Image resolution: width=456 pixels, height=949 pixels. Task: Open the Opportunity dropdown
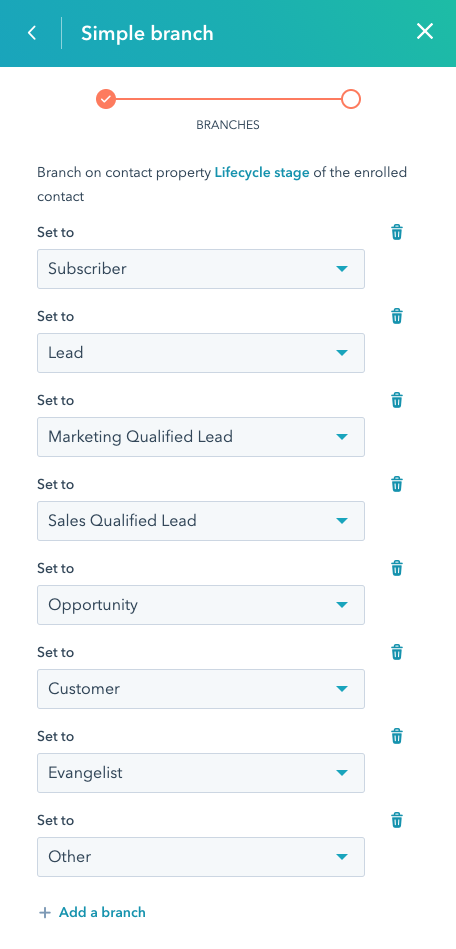click(x=200, y=605)
